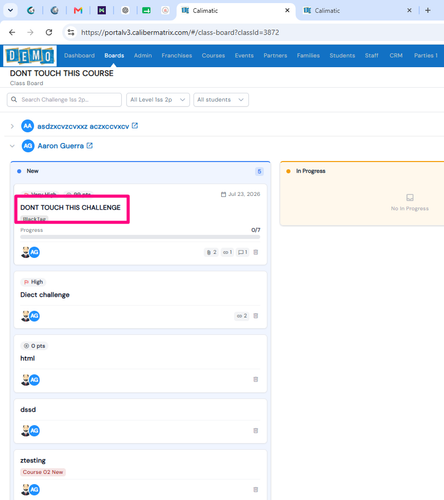
Task: Click calendar icon next to Jul 23, 2026
Action: pyautogui.click(x=223, y=194)
